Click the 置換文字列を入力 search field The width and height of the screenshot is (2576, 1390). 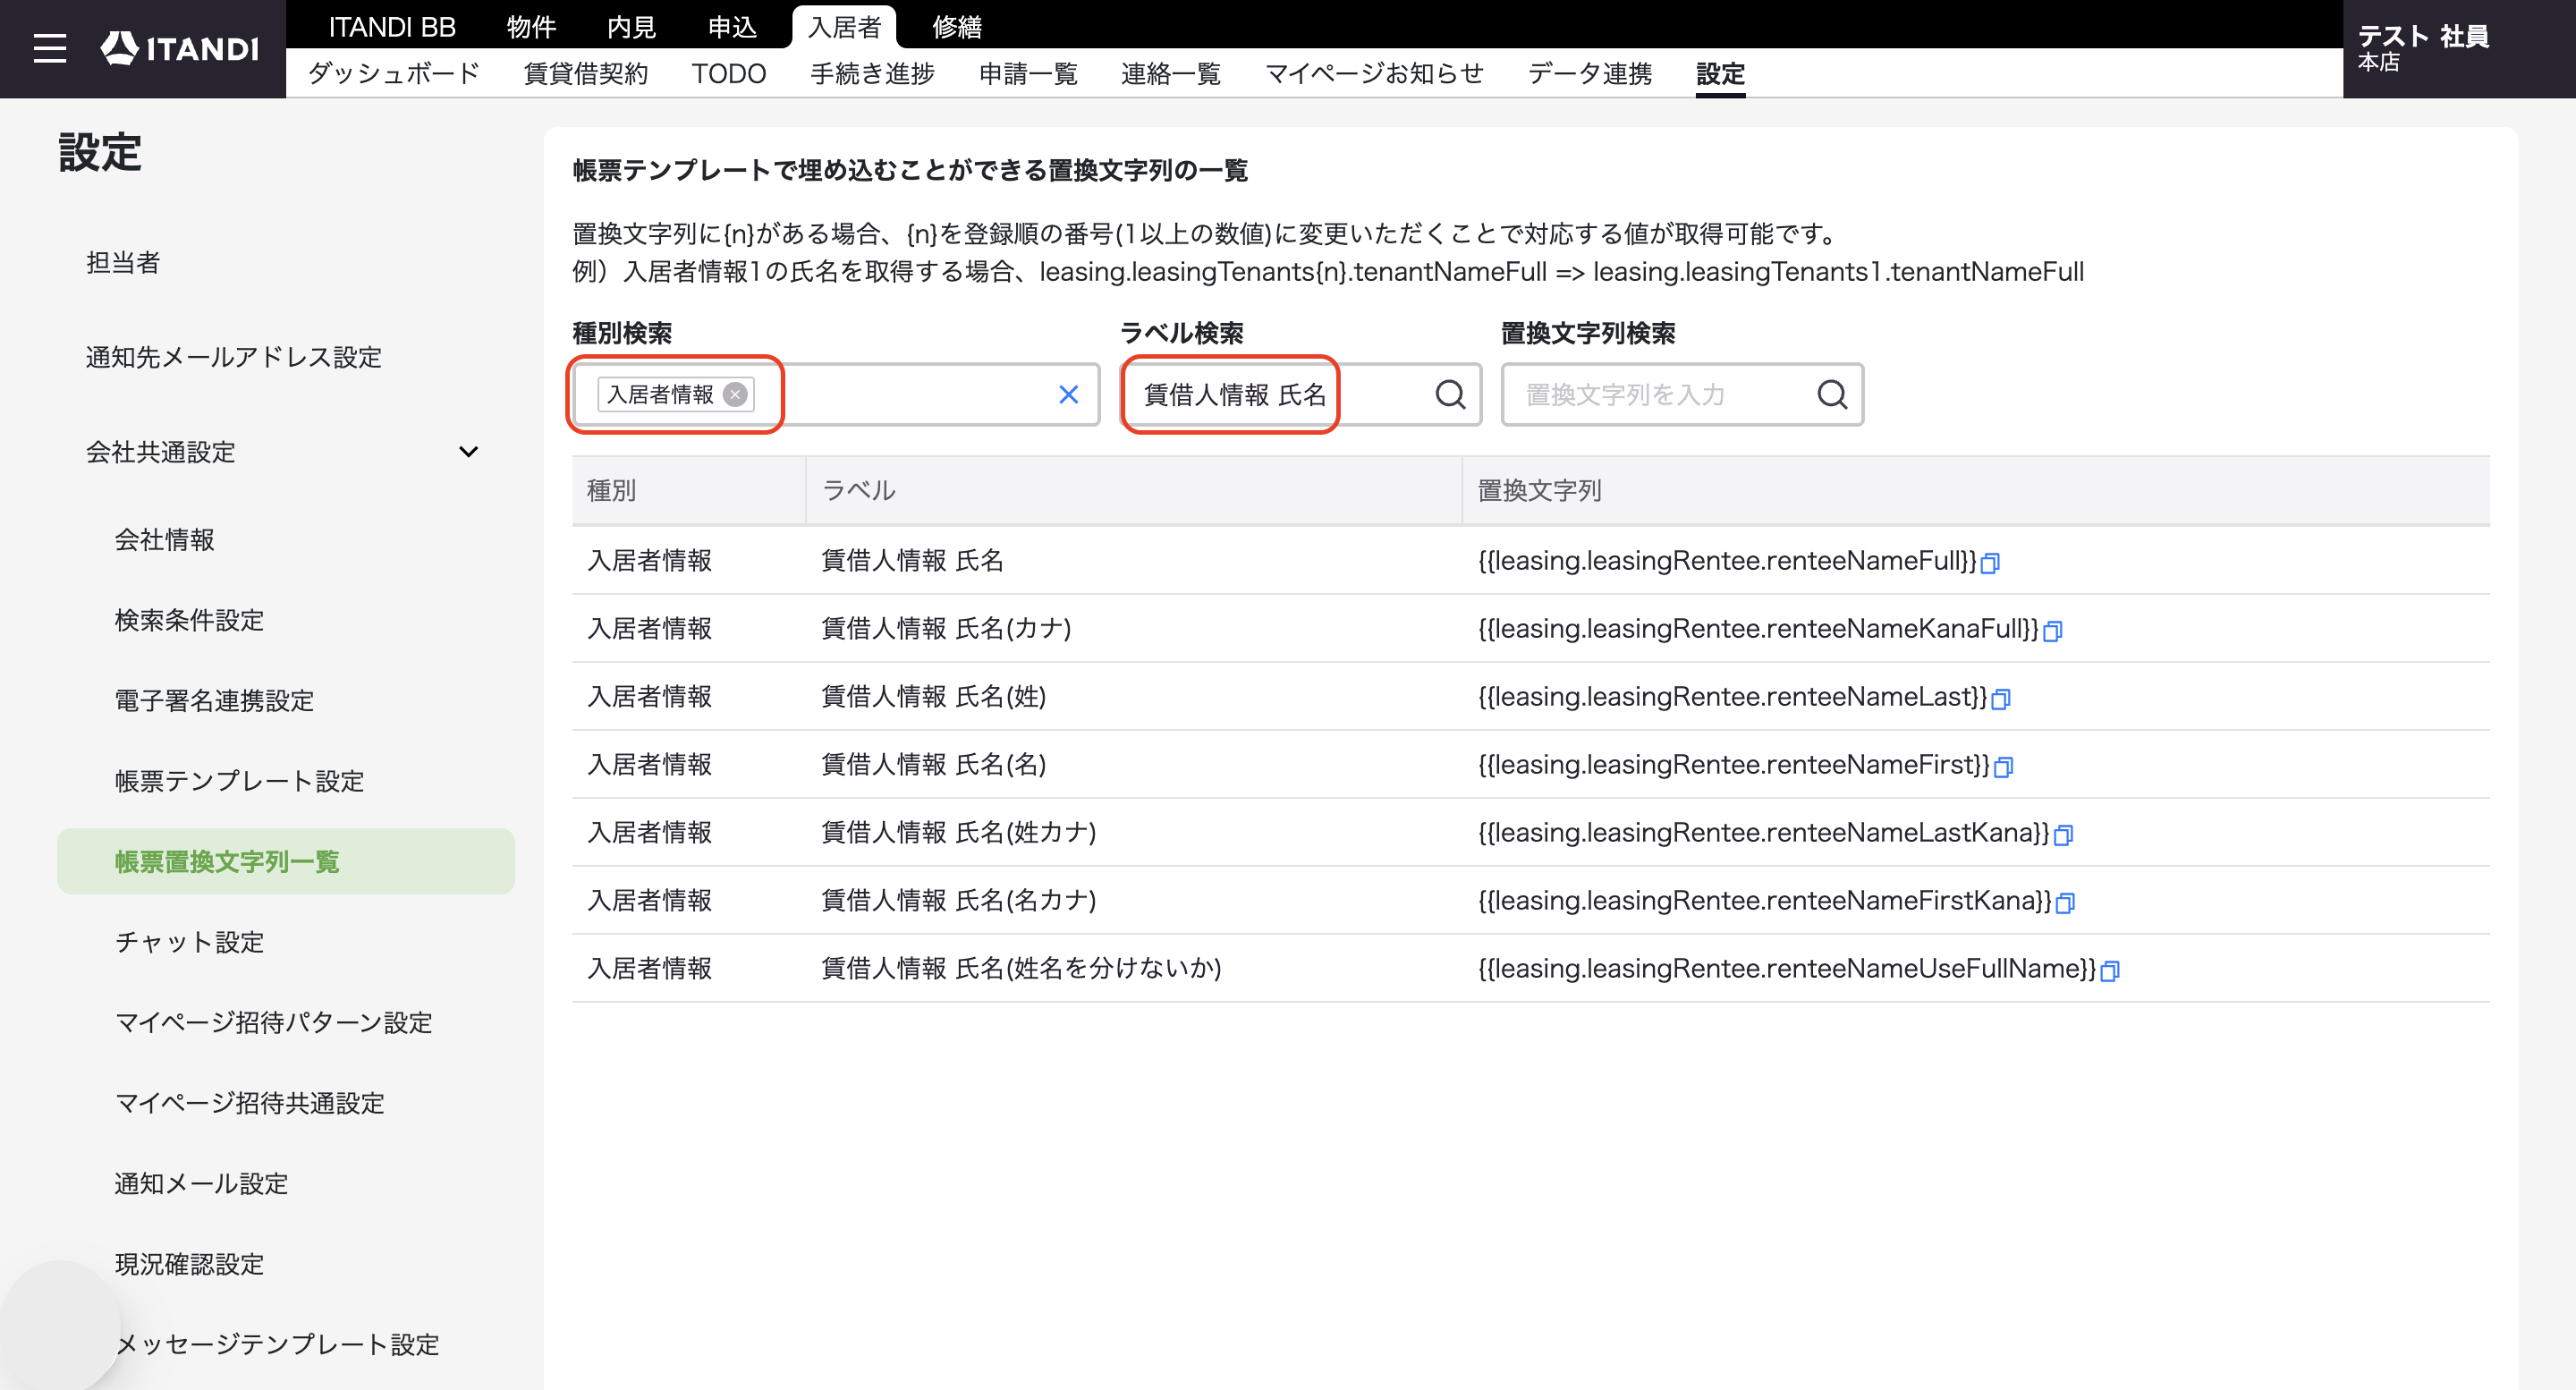[1660, 395]
